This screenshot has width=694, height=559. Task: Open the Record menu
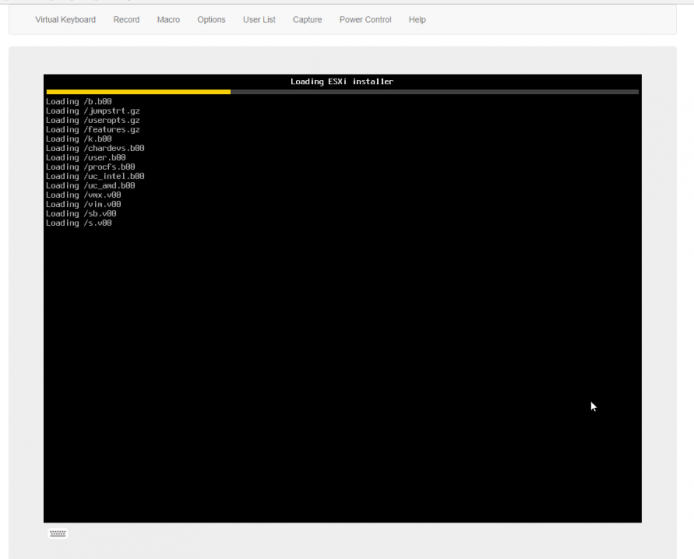point(126,20)
